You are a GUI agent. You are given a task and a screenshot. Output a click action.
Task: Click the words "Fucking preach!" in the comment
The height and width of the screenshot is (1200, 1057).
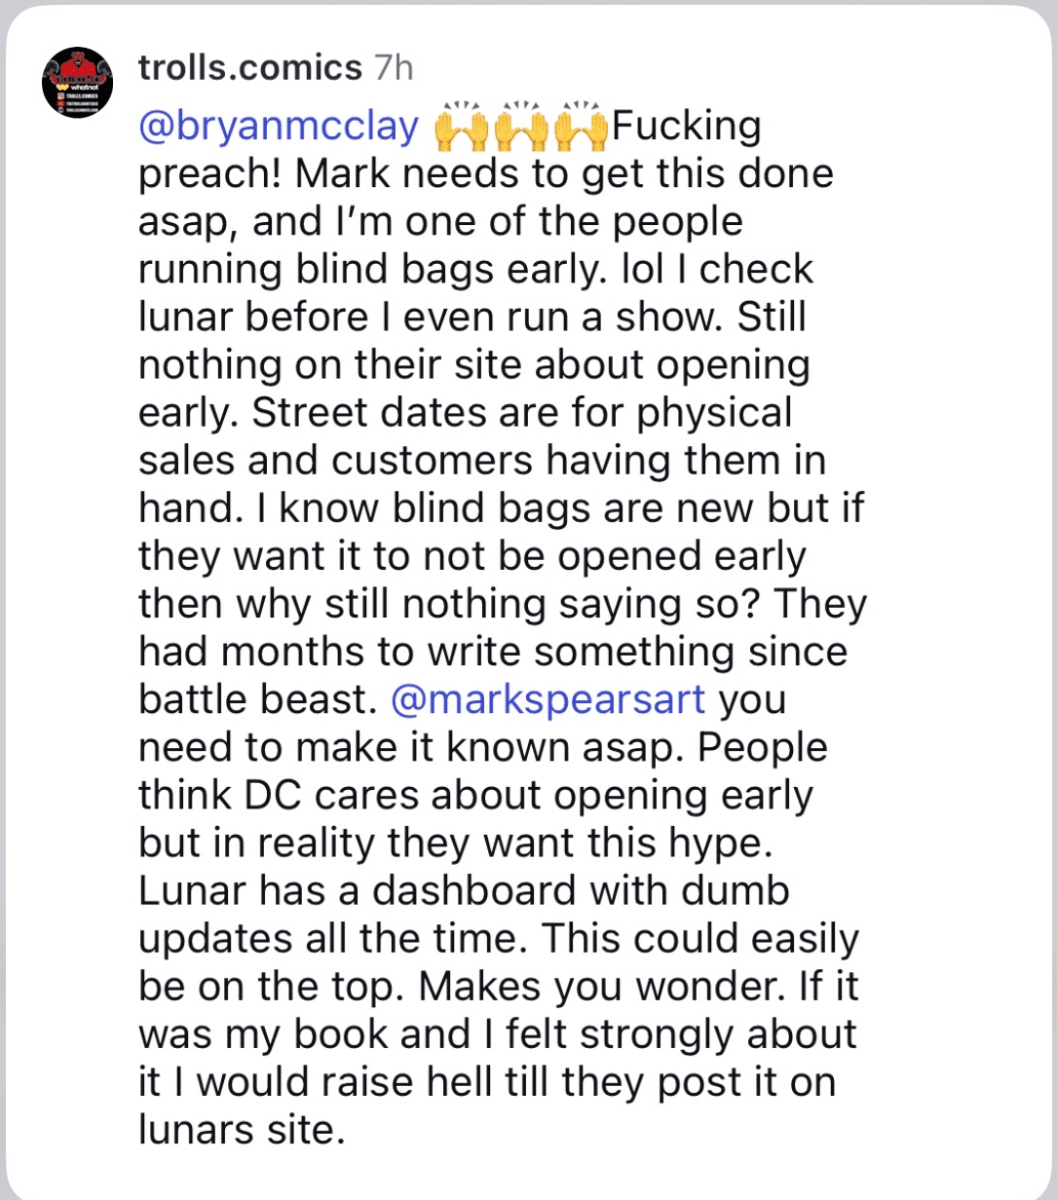[686, 127]
